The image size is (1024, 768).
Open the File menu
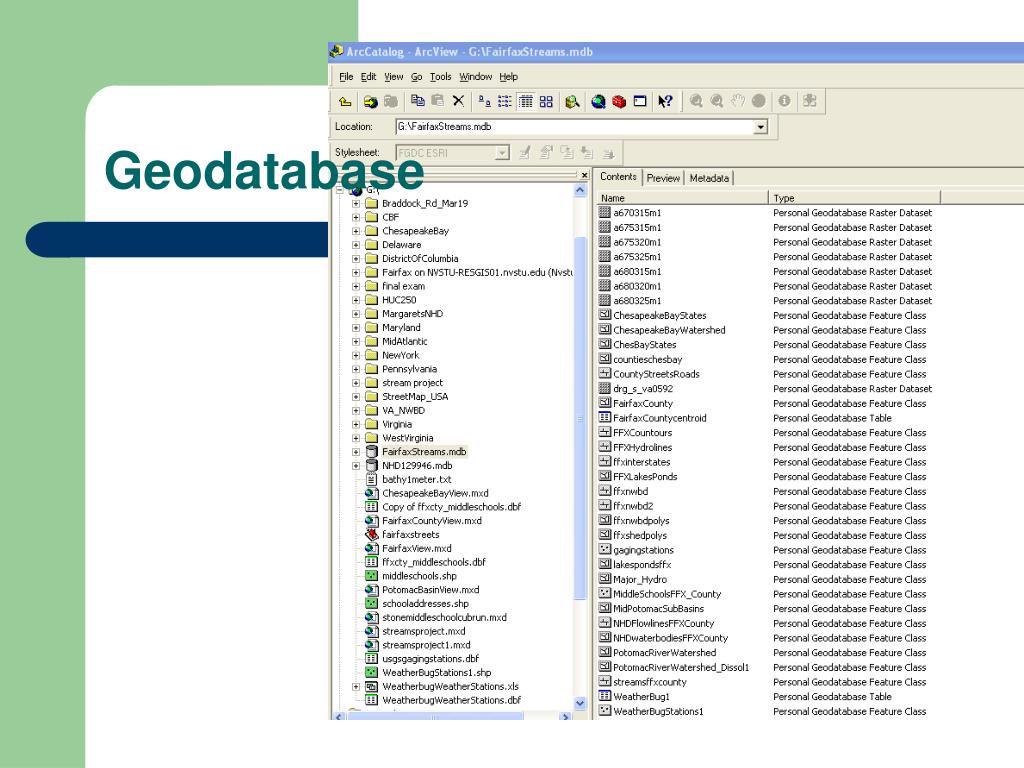click(346, 77)
